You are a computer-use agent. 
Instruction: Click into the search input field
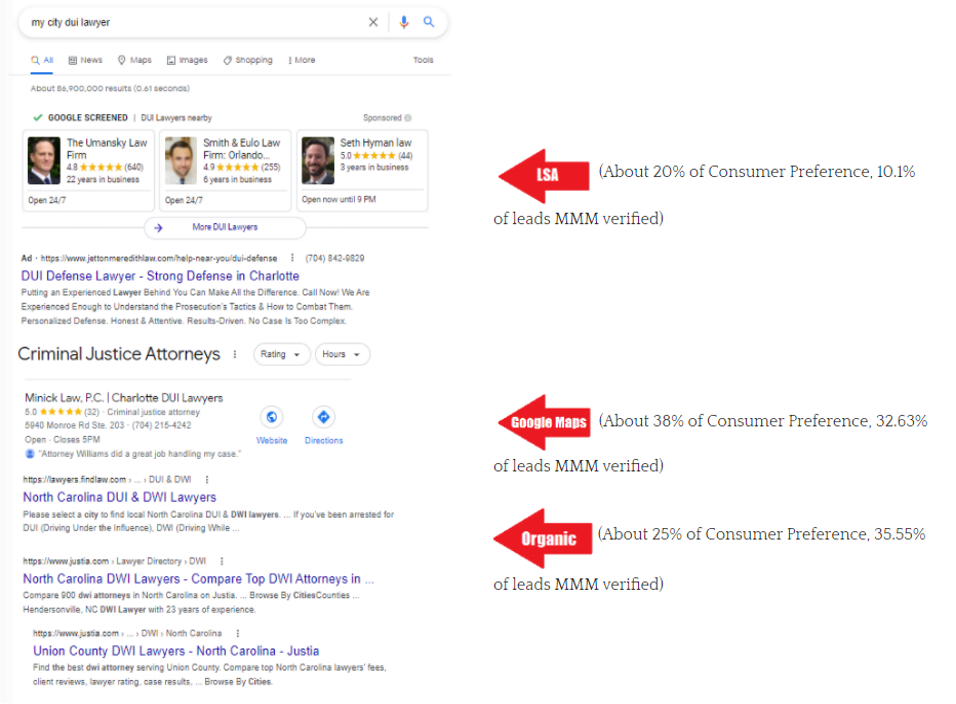[190, 22]
